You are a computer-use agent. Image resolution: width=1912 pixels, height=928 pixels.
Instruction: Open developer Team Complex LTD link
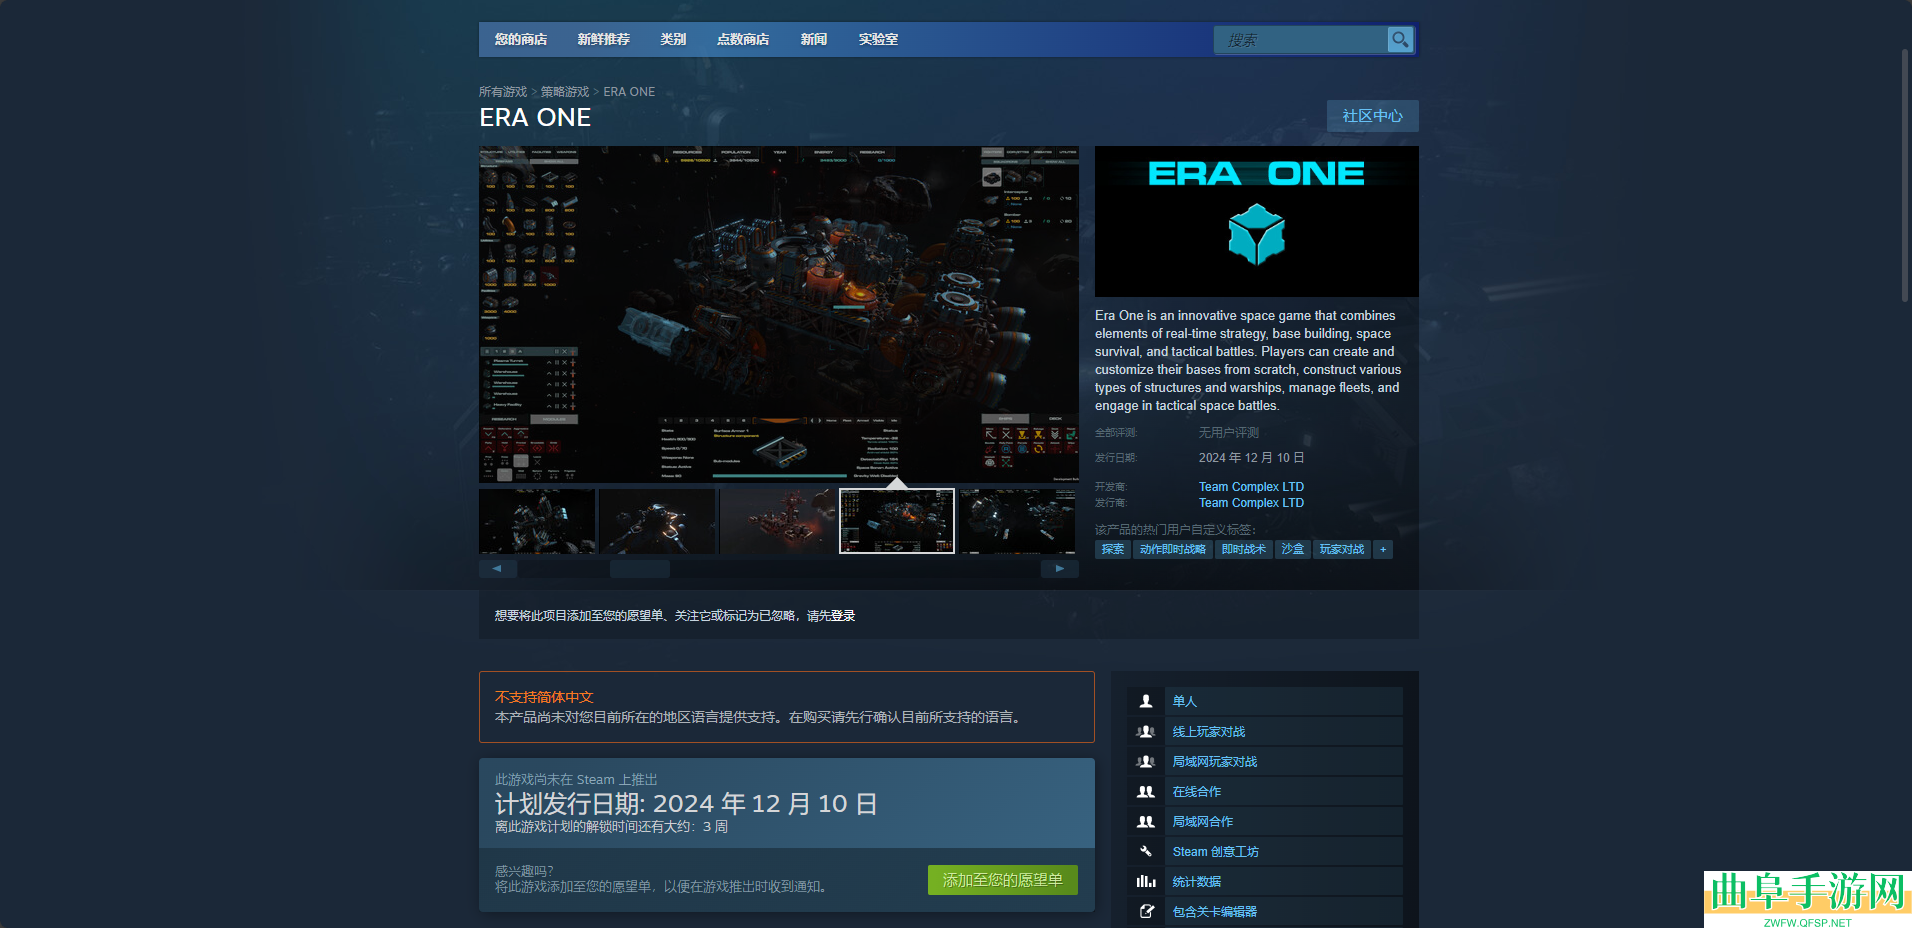(1251, 487)
